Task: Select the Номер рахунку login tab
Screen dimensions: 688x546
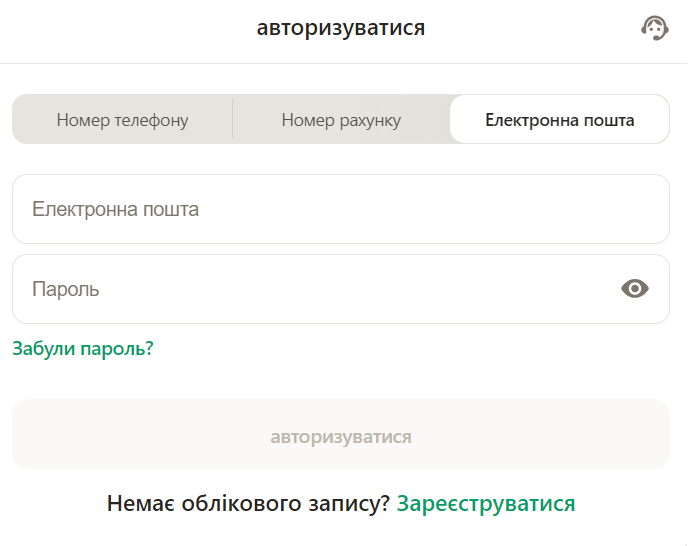Action: point(341,120)
